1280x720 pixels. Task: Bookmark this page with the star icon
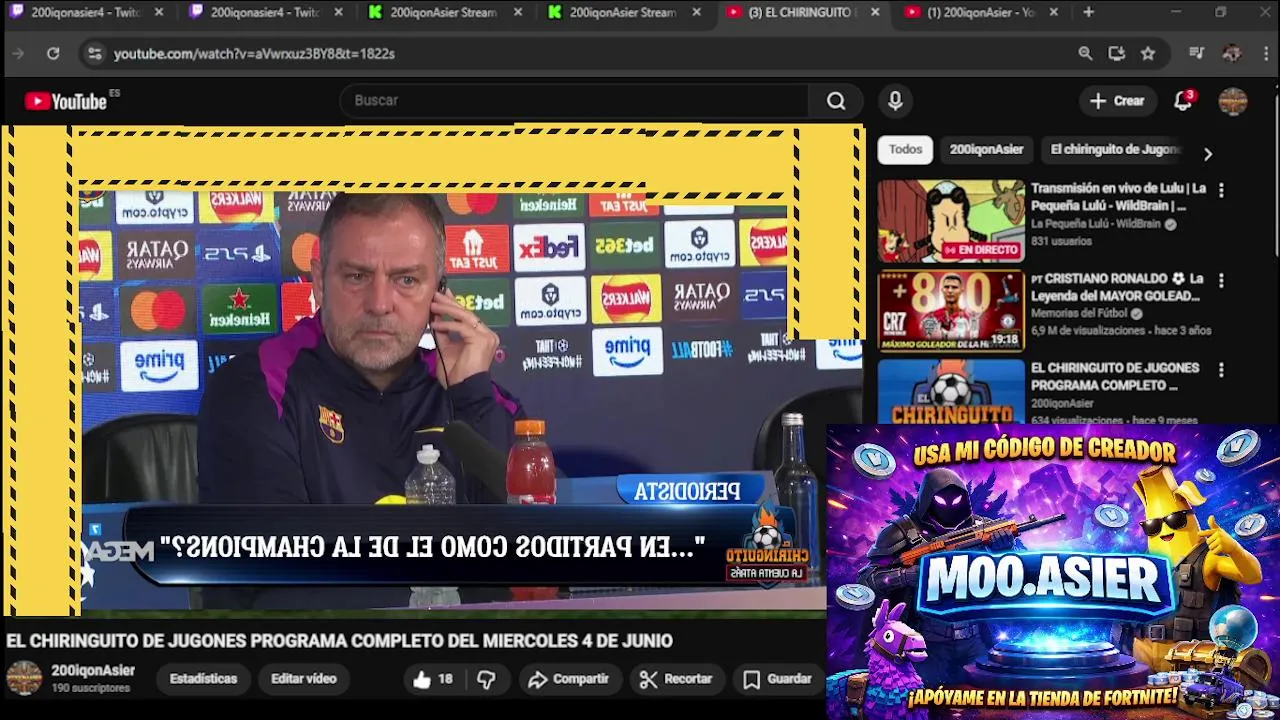(1148, 53)
